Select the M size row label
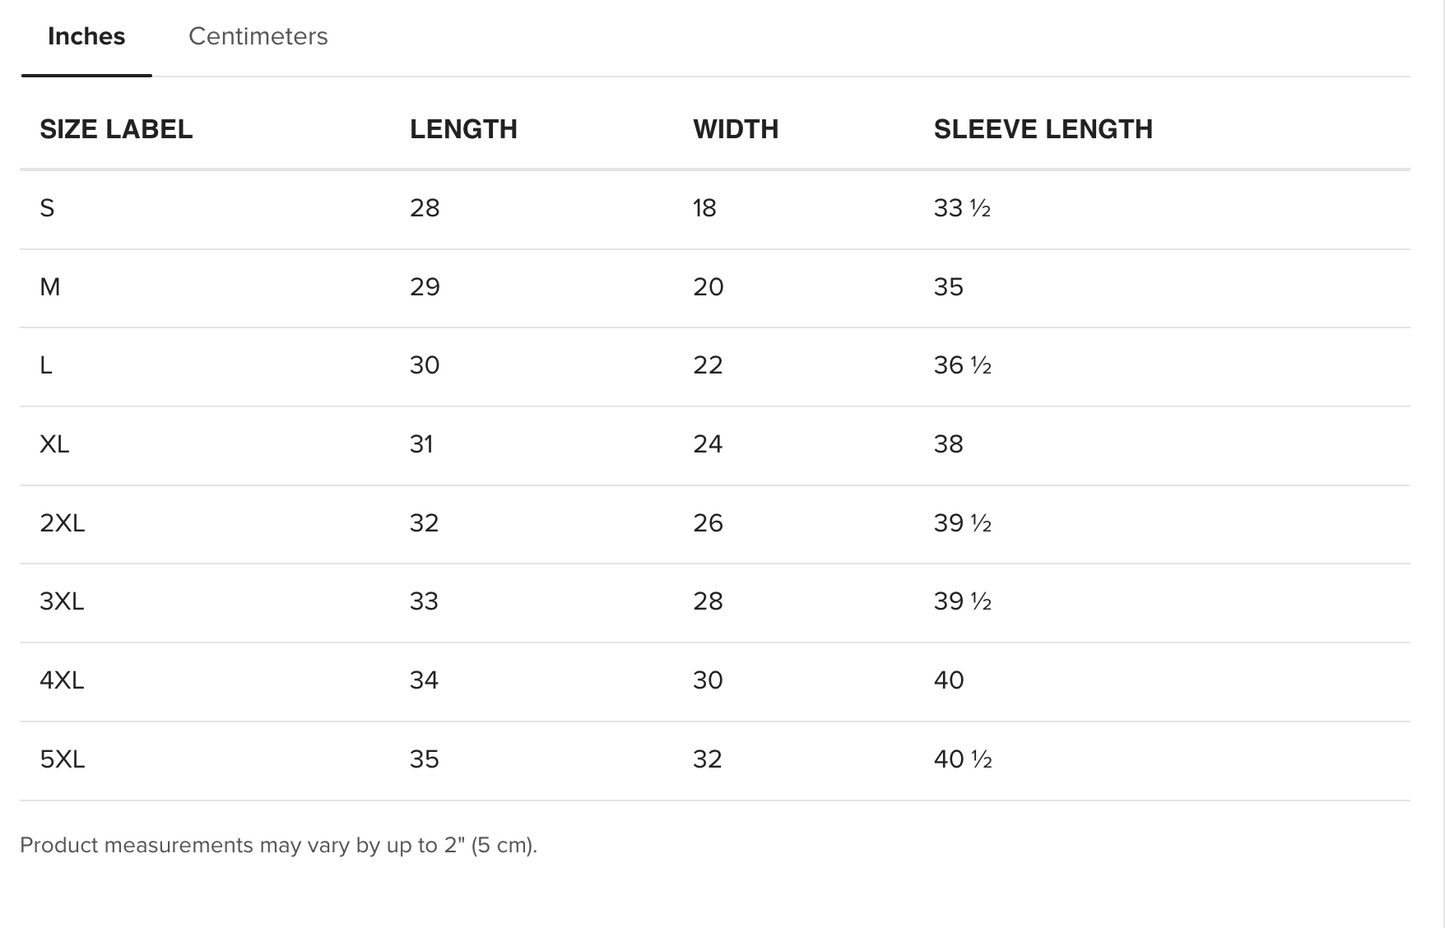The width and height of the screenshot is (1445, 928). pyautogui.click(x=50, y=287)
